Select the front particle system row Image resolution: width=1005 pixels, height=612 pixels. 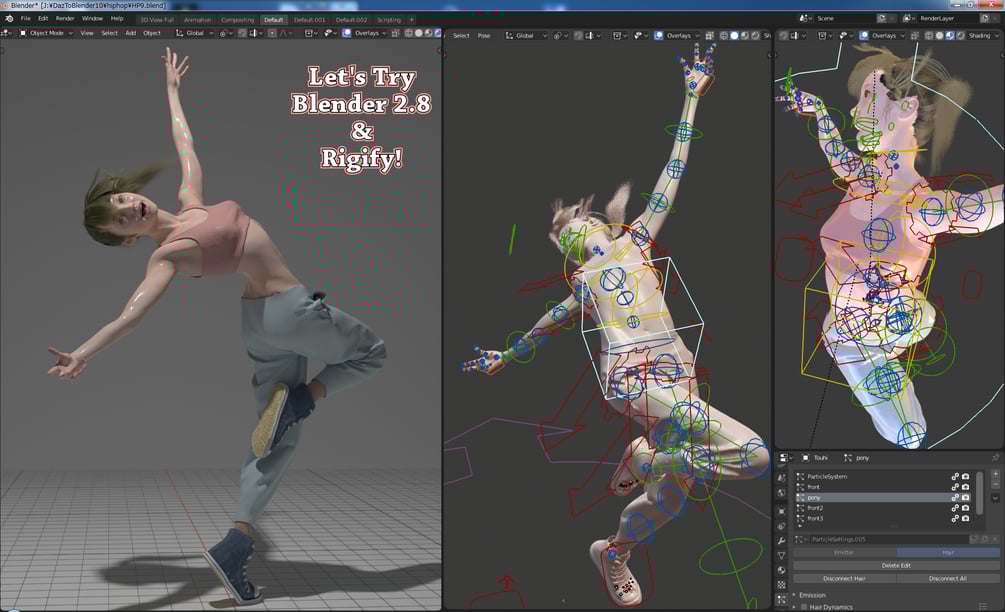pyautogui.click(x=884, y=487)
